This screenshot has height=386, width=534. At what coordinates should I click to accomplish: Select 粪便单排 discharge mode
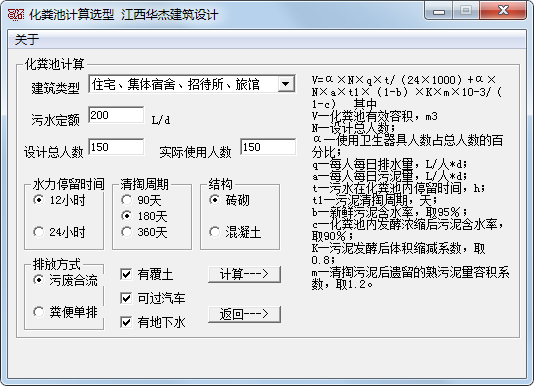pos(65,312)
